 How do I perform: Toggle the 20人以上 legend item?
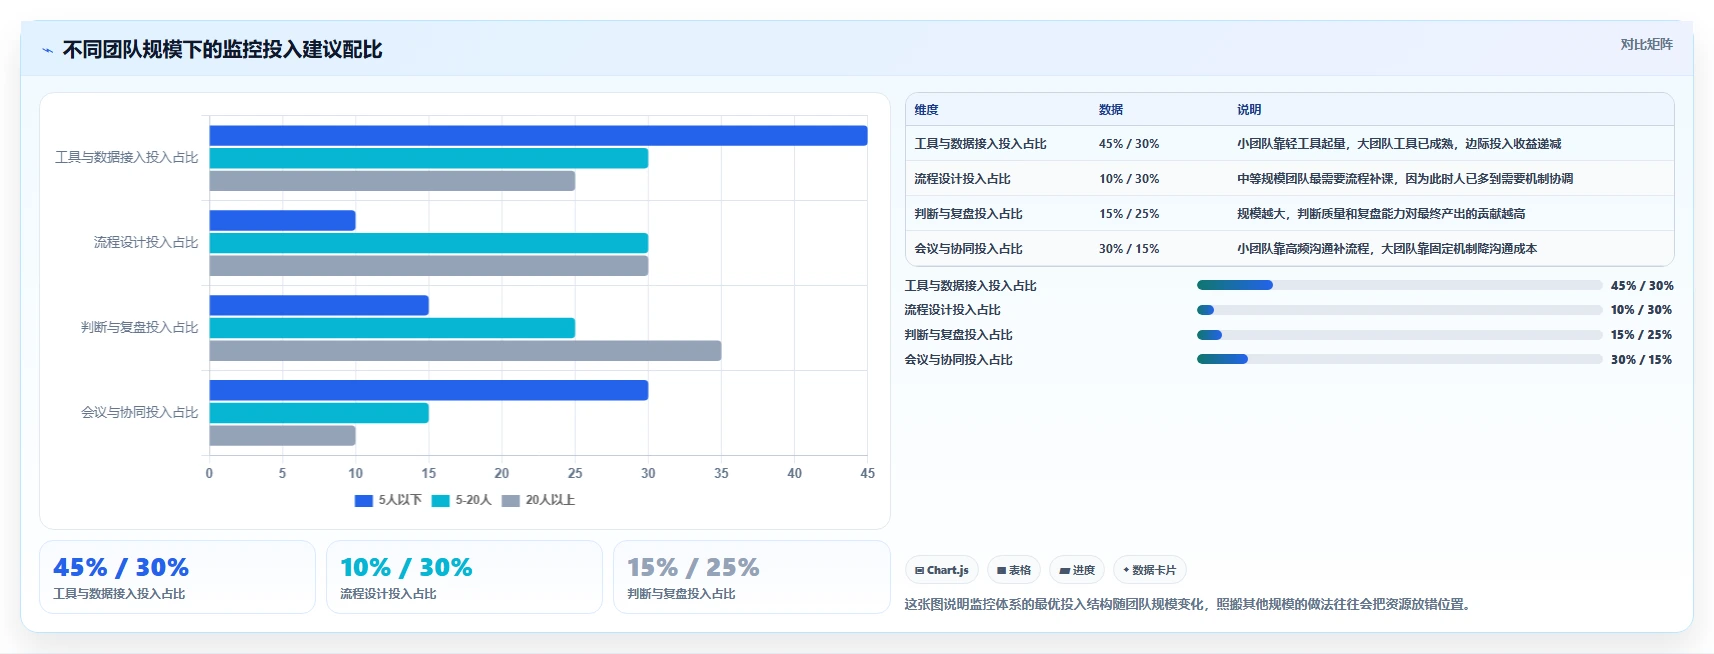coord(538,500)
